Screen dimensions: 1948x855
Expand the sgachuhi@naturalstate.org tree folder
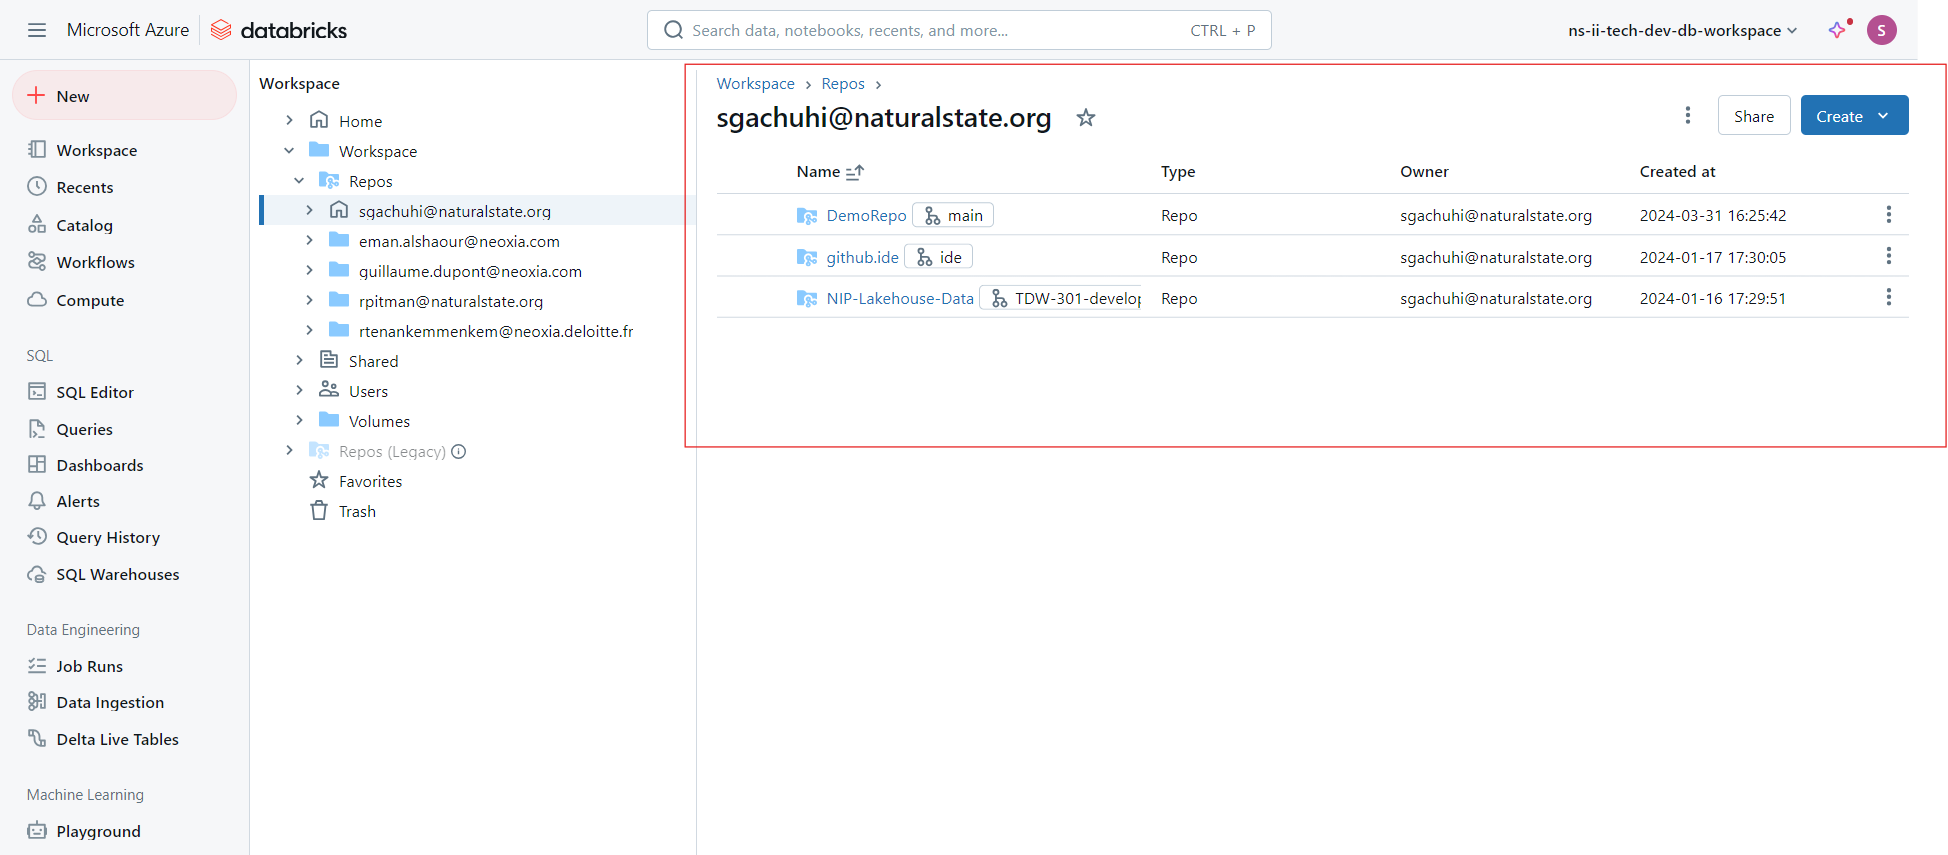pyautogui.click(x=309, y=210)
